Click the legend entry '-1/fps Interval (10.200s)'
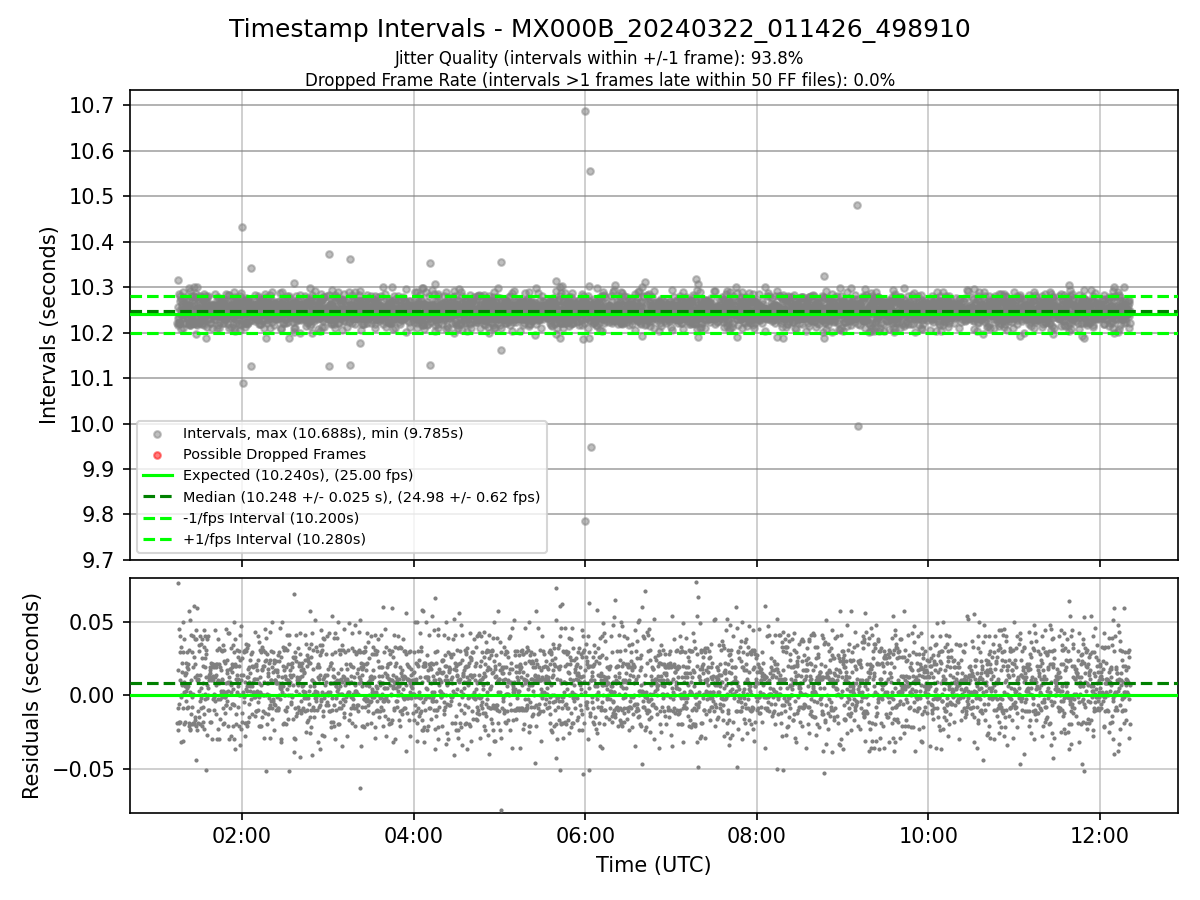This screenshot has width=1200, height=900. pyautogui.click(x=271, y=518)
